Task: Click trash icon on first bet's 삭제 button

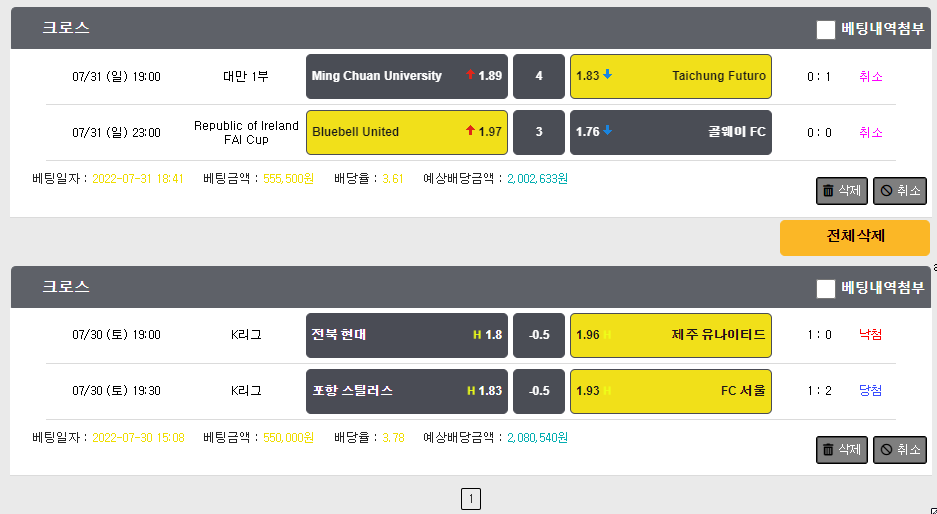Action: click(x=828, y=191)
